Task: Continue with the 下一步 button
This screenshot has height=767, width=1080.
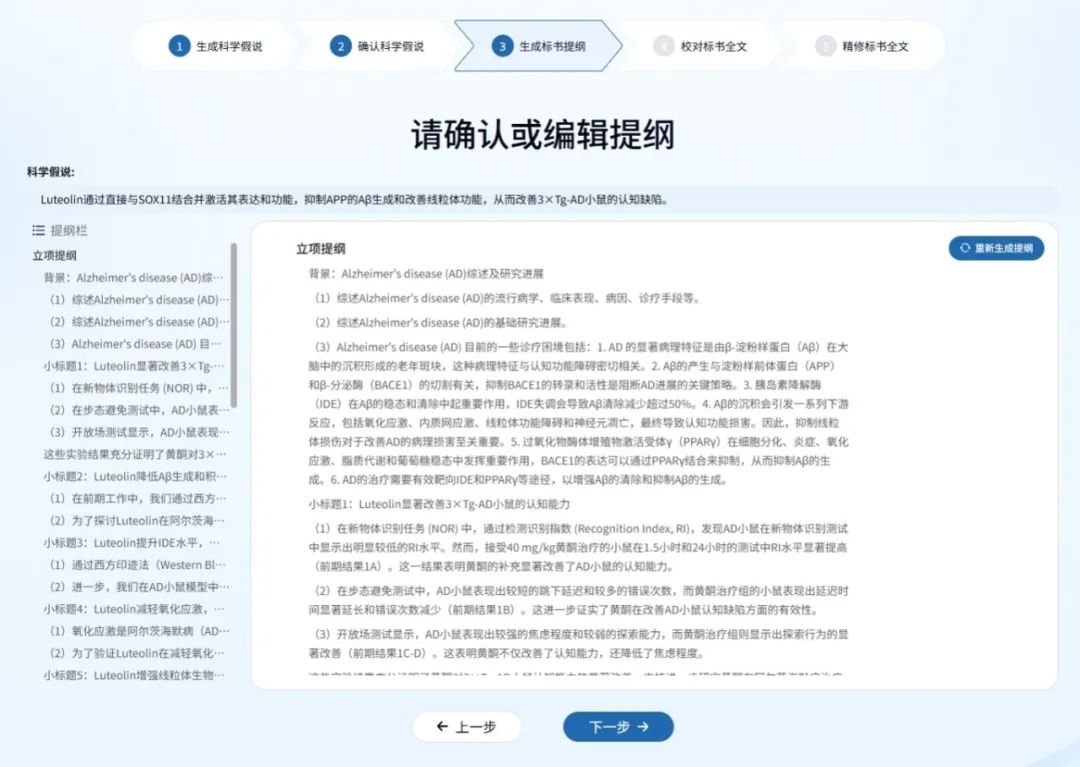Action: tap(618, 726)
